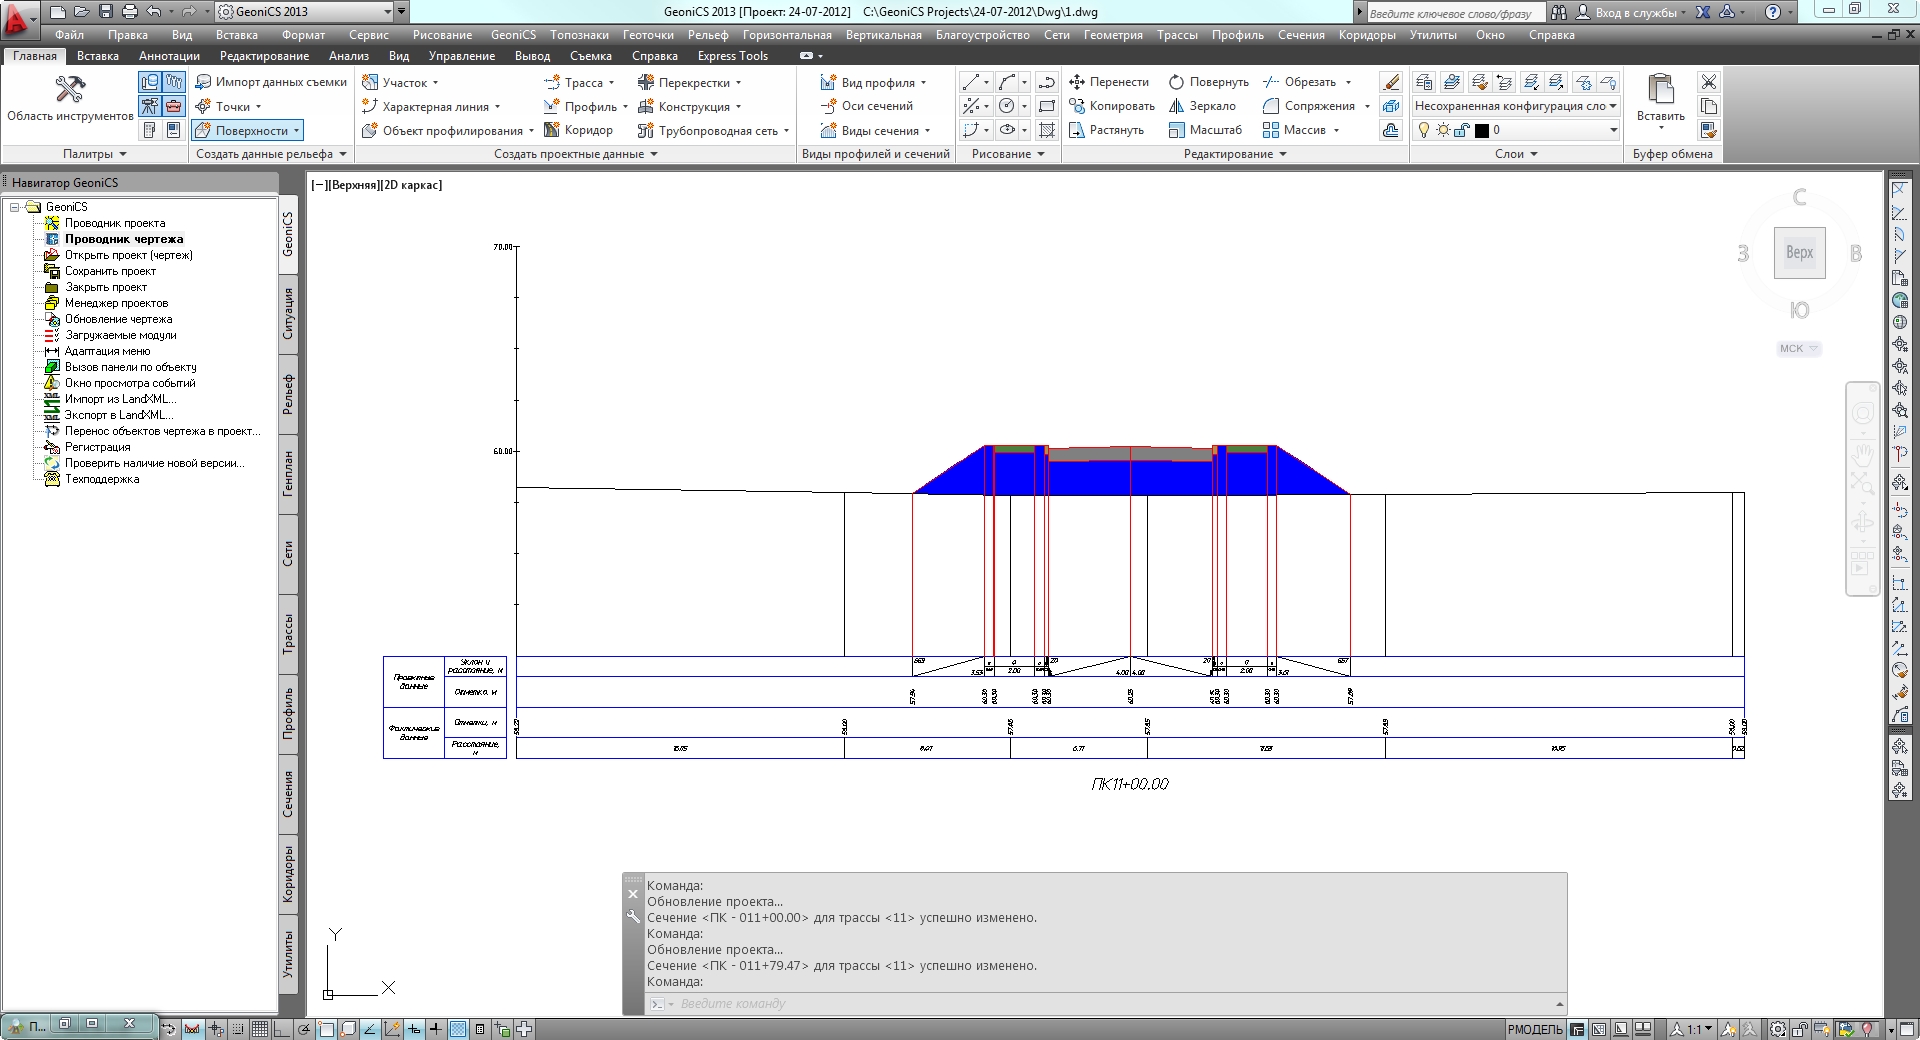The height and width of the screenshot is (1040, 1920).
Task: Open the Рельеф menu
Action: pyautogui.click(x=707, y=35)
